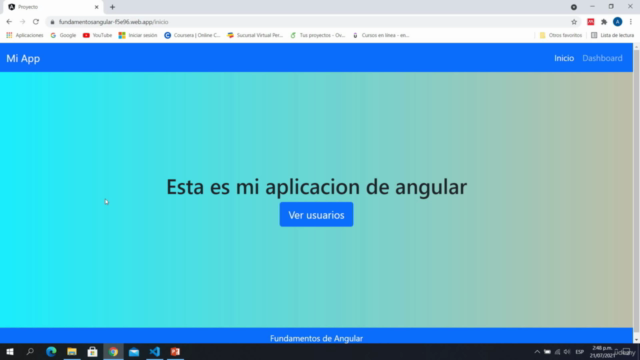640x360 pixels.
Task: Open the Dashboard navigation link
Action: (602, 58)
